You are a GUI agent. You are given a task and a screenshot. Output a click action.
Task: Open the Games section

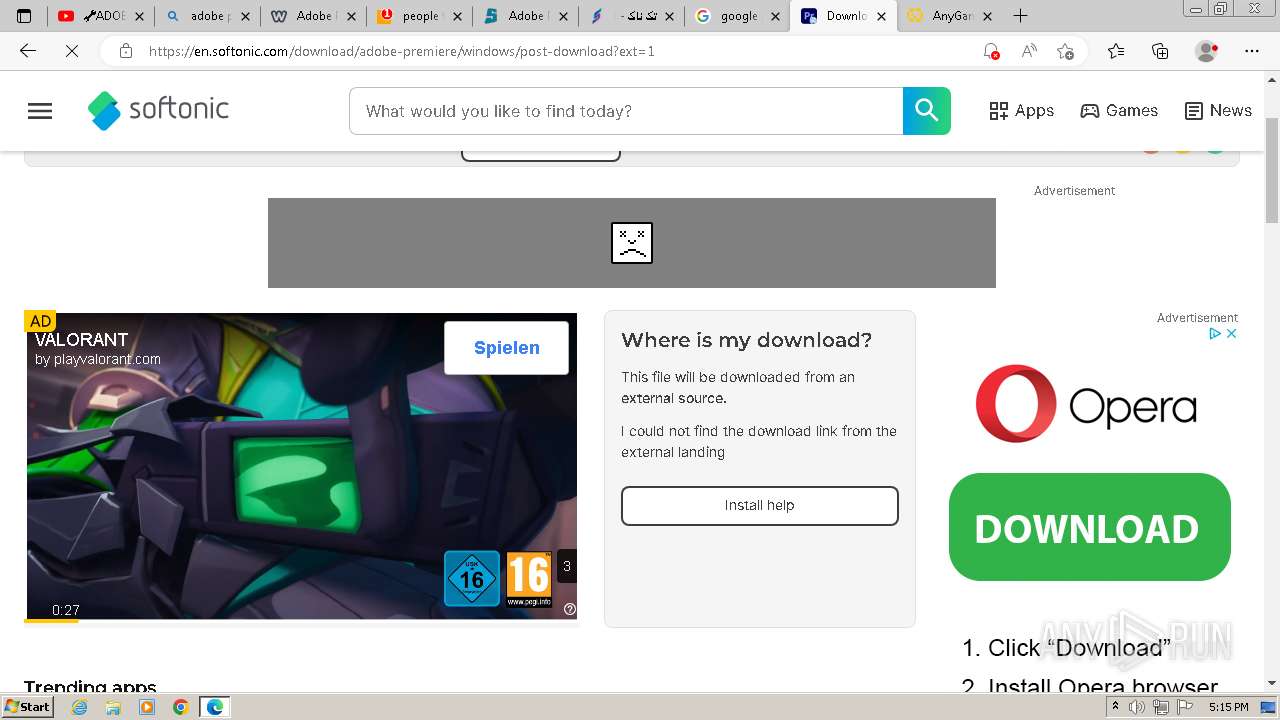tap(1119, 111)
